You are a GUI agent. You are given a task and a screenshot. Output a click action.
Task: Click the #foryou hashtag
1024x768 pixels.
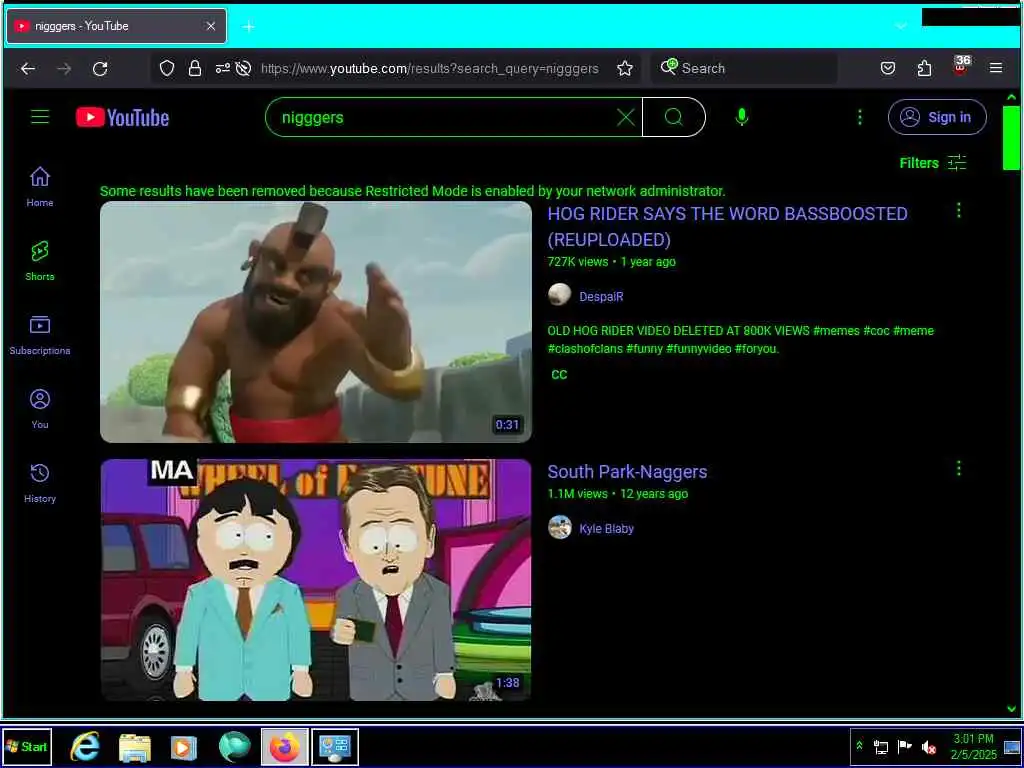click(756, 349)
